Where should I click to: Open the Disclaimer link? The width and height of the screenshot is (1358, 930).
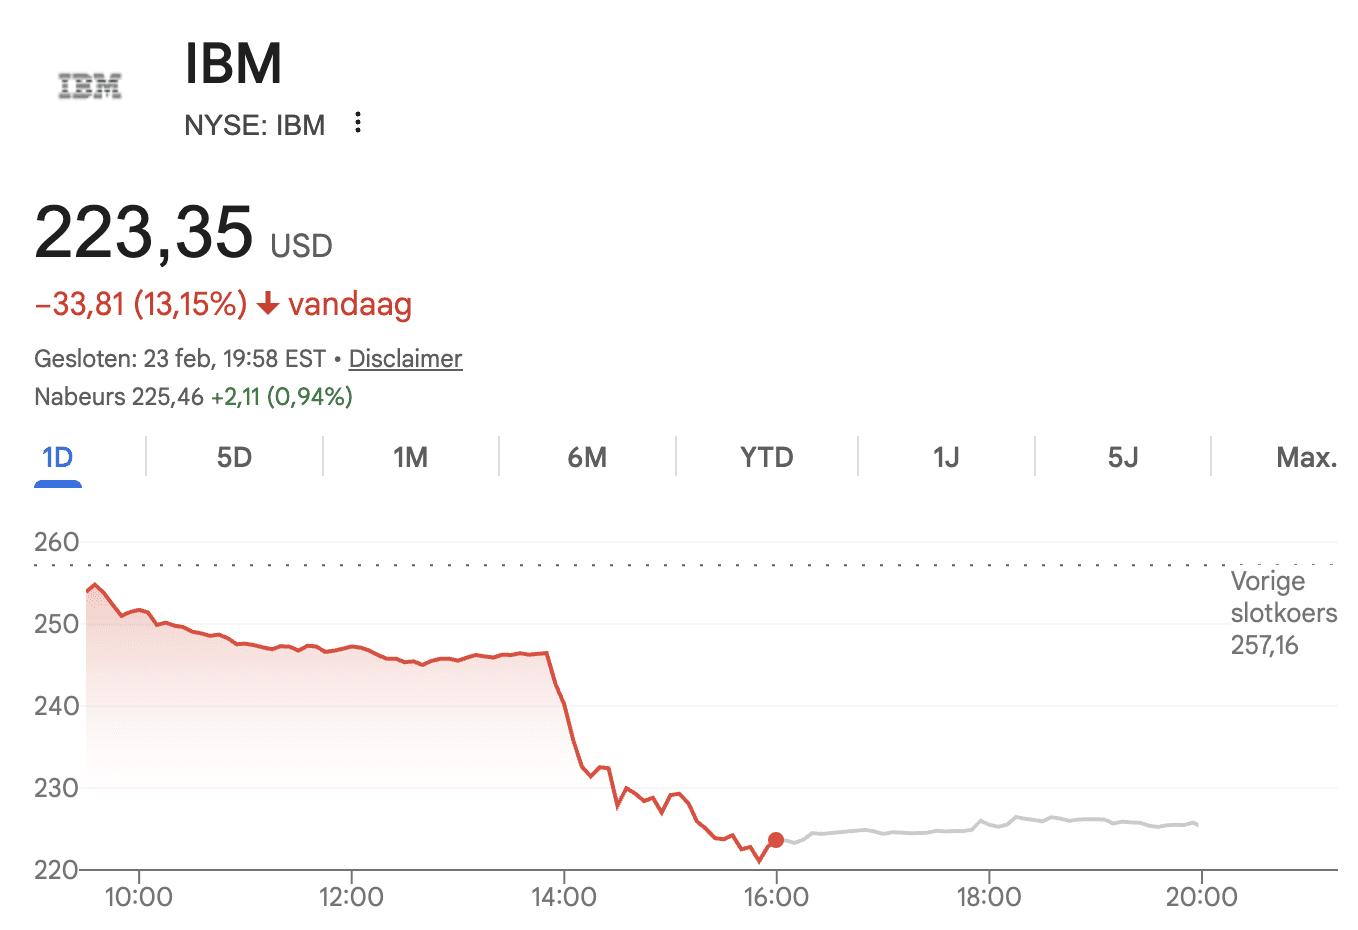[x=405, y=359]
